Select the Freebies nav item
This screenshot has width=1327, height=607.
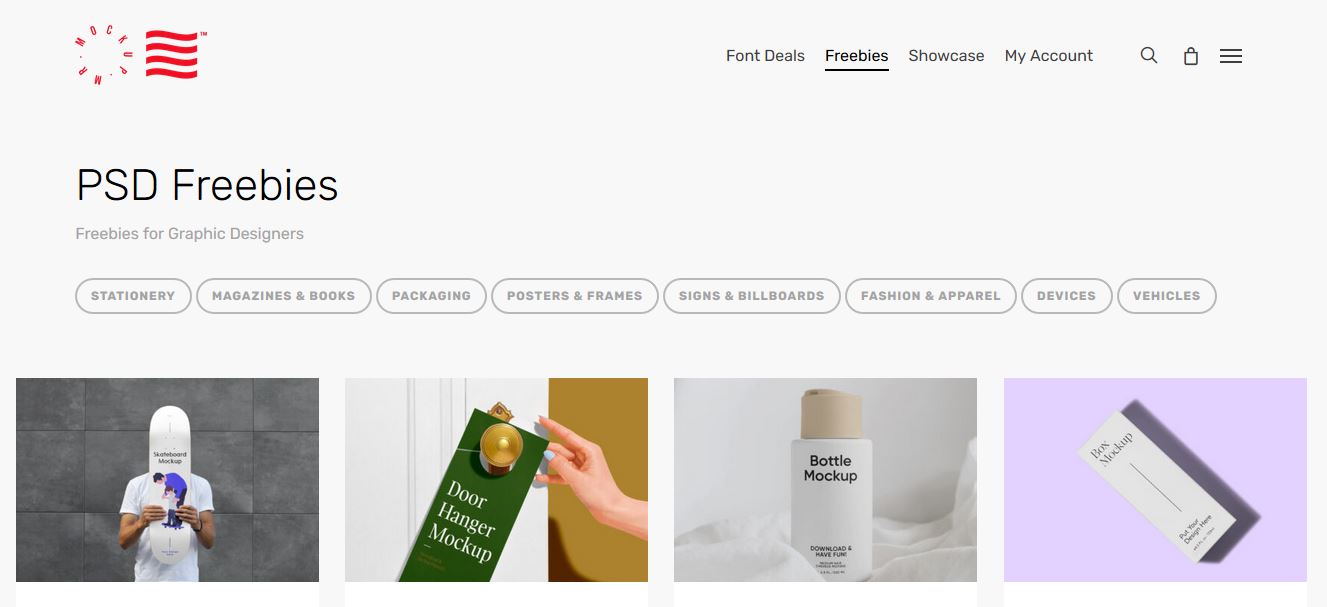coord(857,56)
